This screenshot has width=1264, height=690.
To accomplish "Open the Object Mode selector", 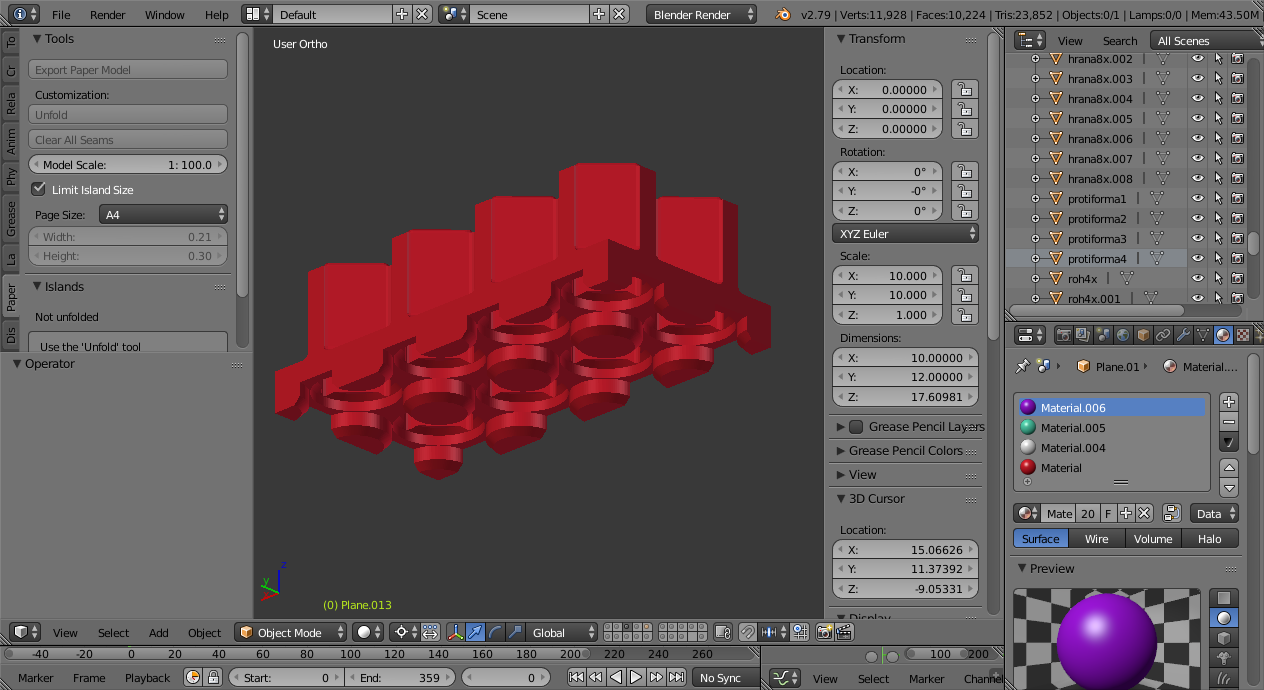I will pos(291,632).
